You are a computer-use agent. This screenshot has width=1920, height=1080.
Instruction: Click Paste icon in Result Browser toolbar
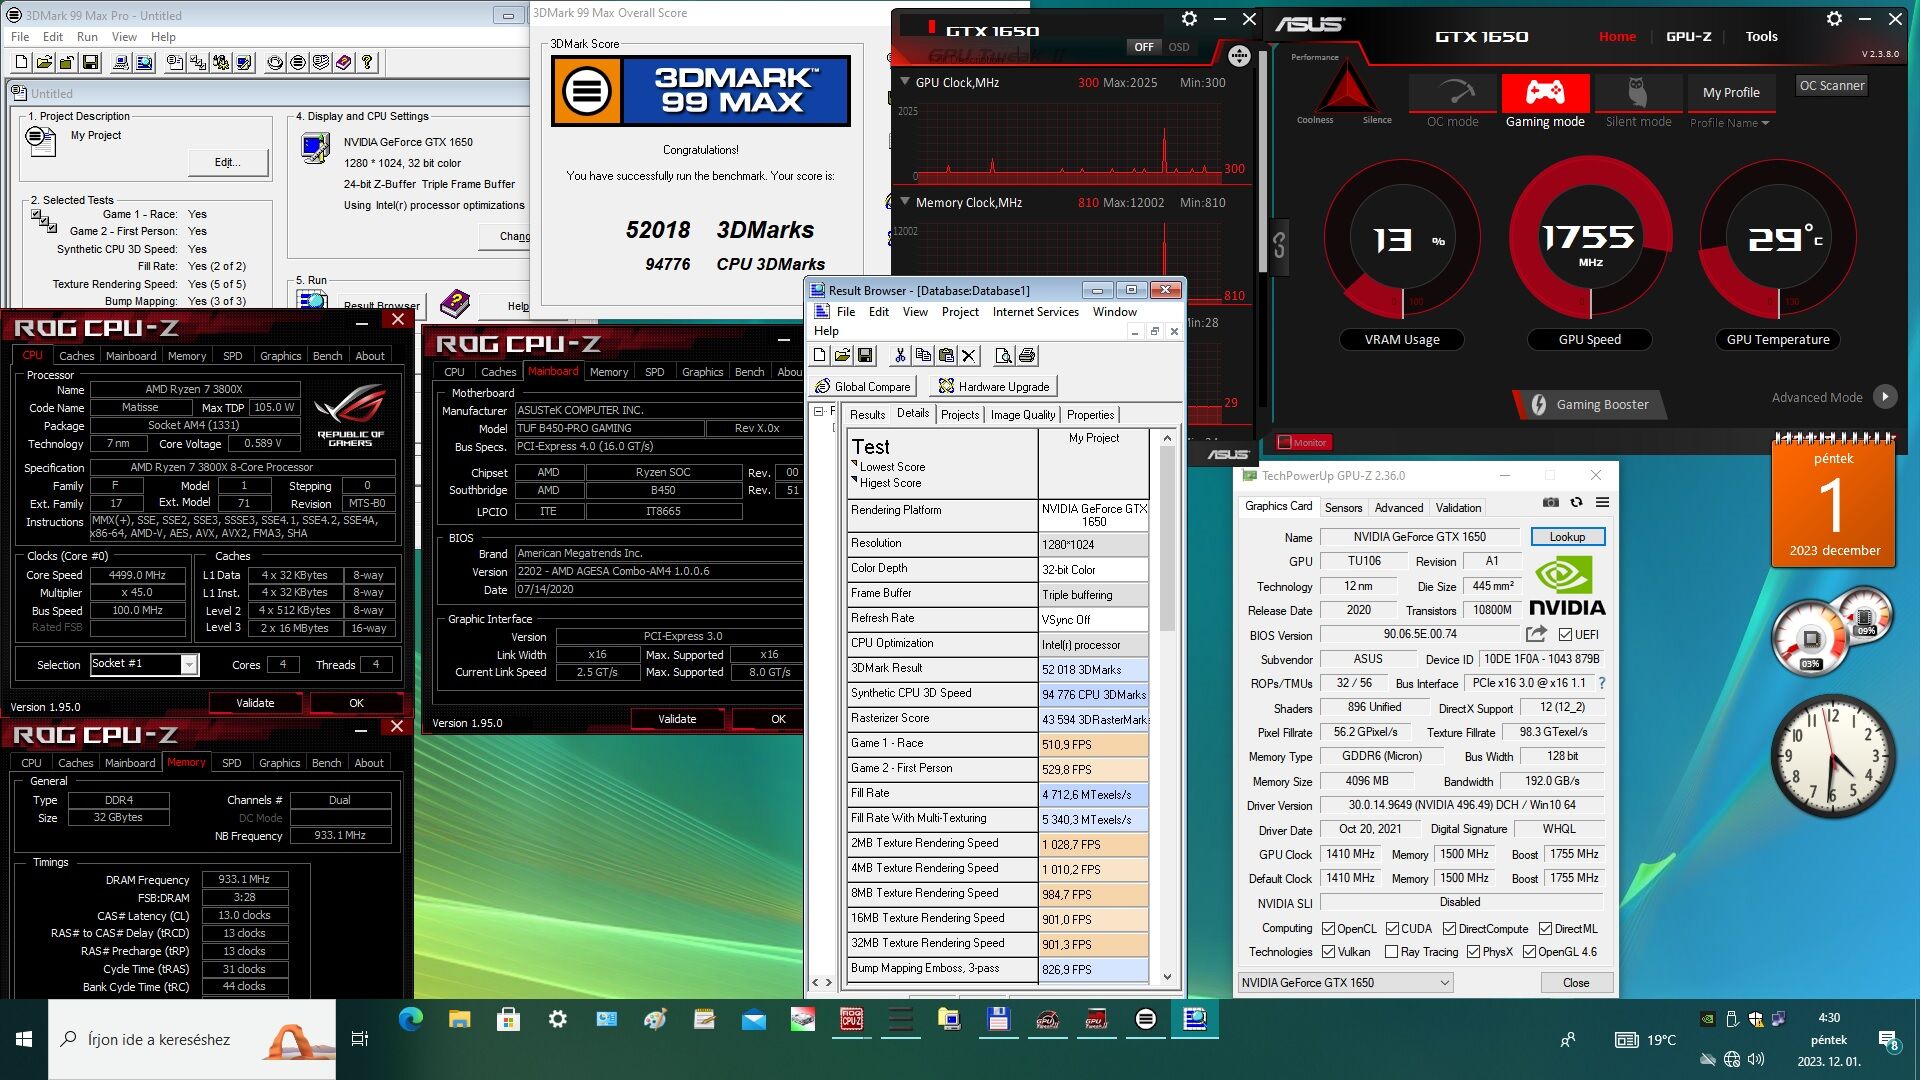945,355
